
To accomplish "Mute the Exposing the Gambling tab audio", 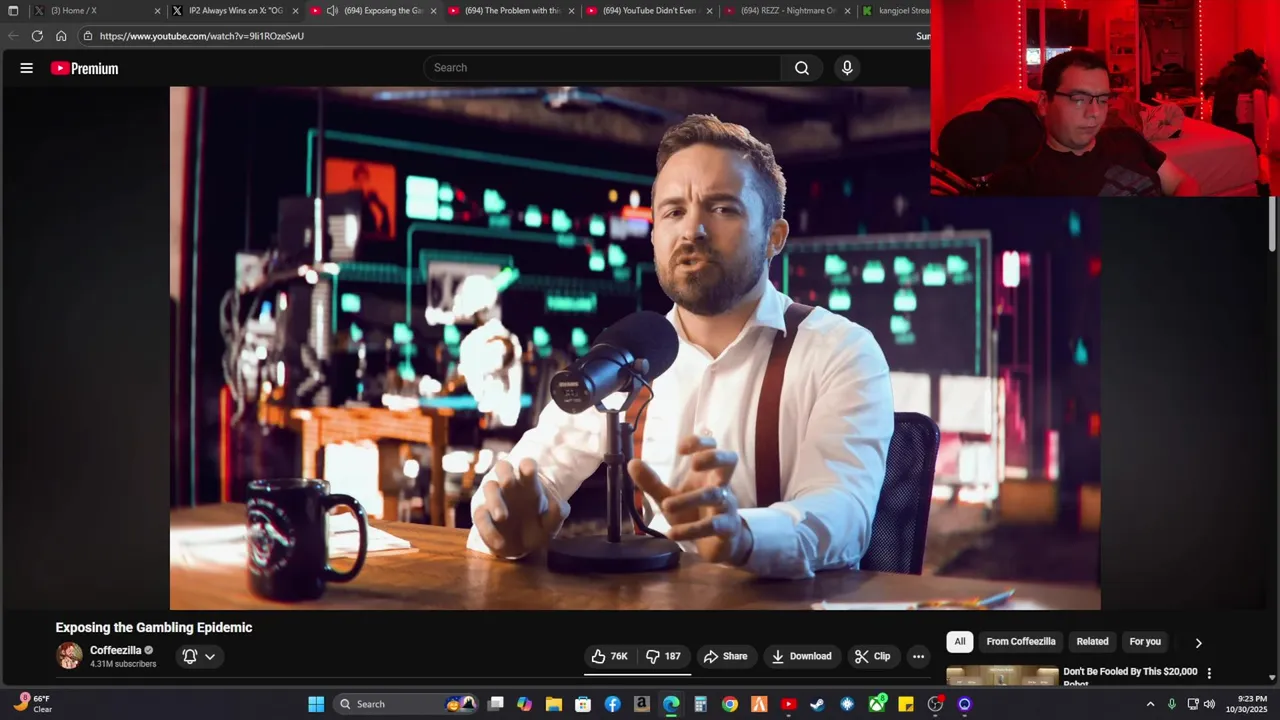I will coord(332,11).
